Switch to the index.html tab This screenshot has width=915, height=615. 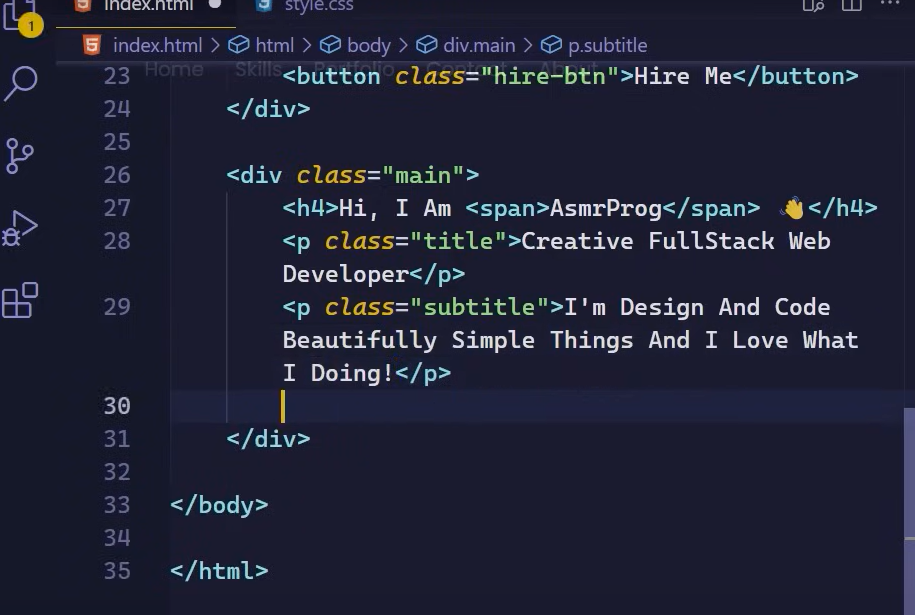148,6
